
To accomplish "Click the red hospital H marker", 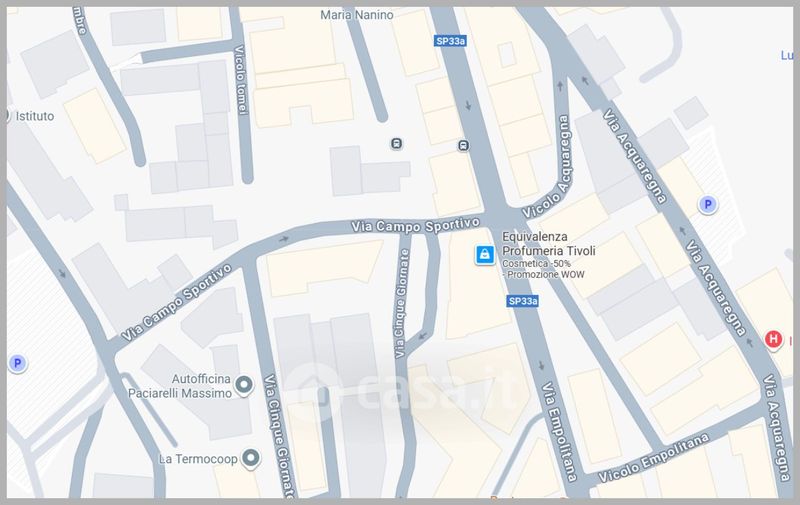I will click(772, 340).
